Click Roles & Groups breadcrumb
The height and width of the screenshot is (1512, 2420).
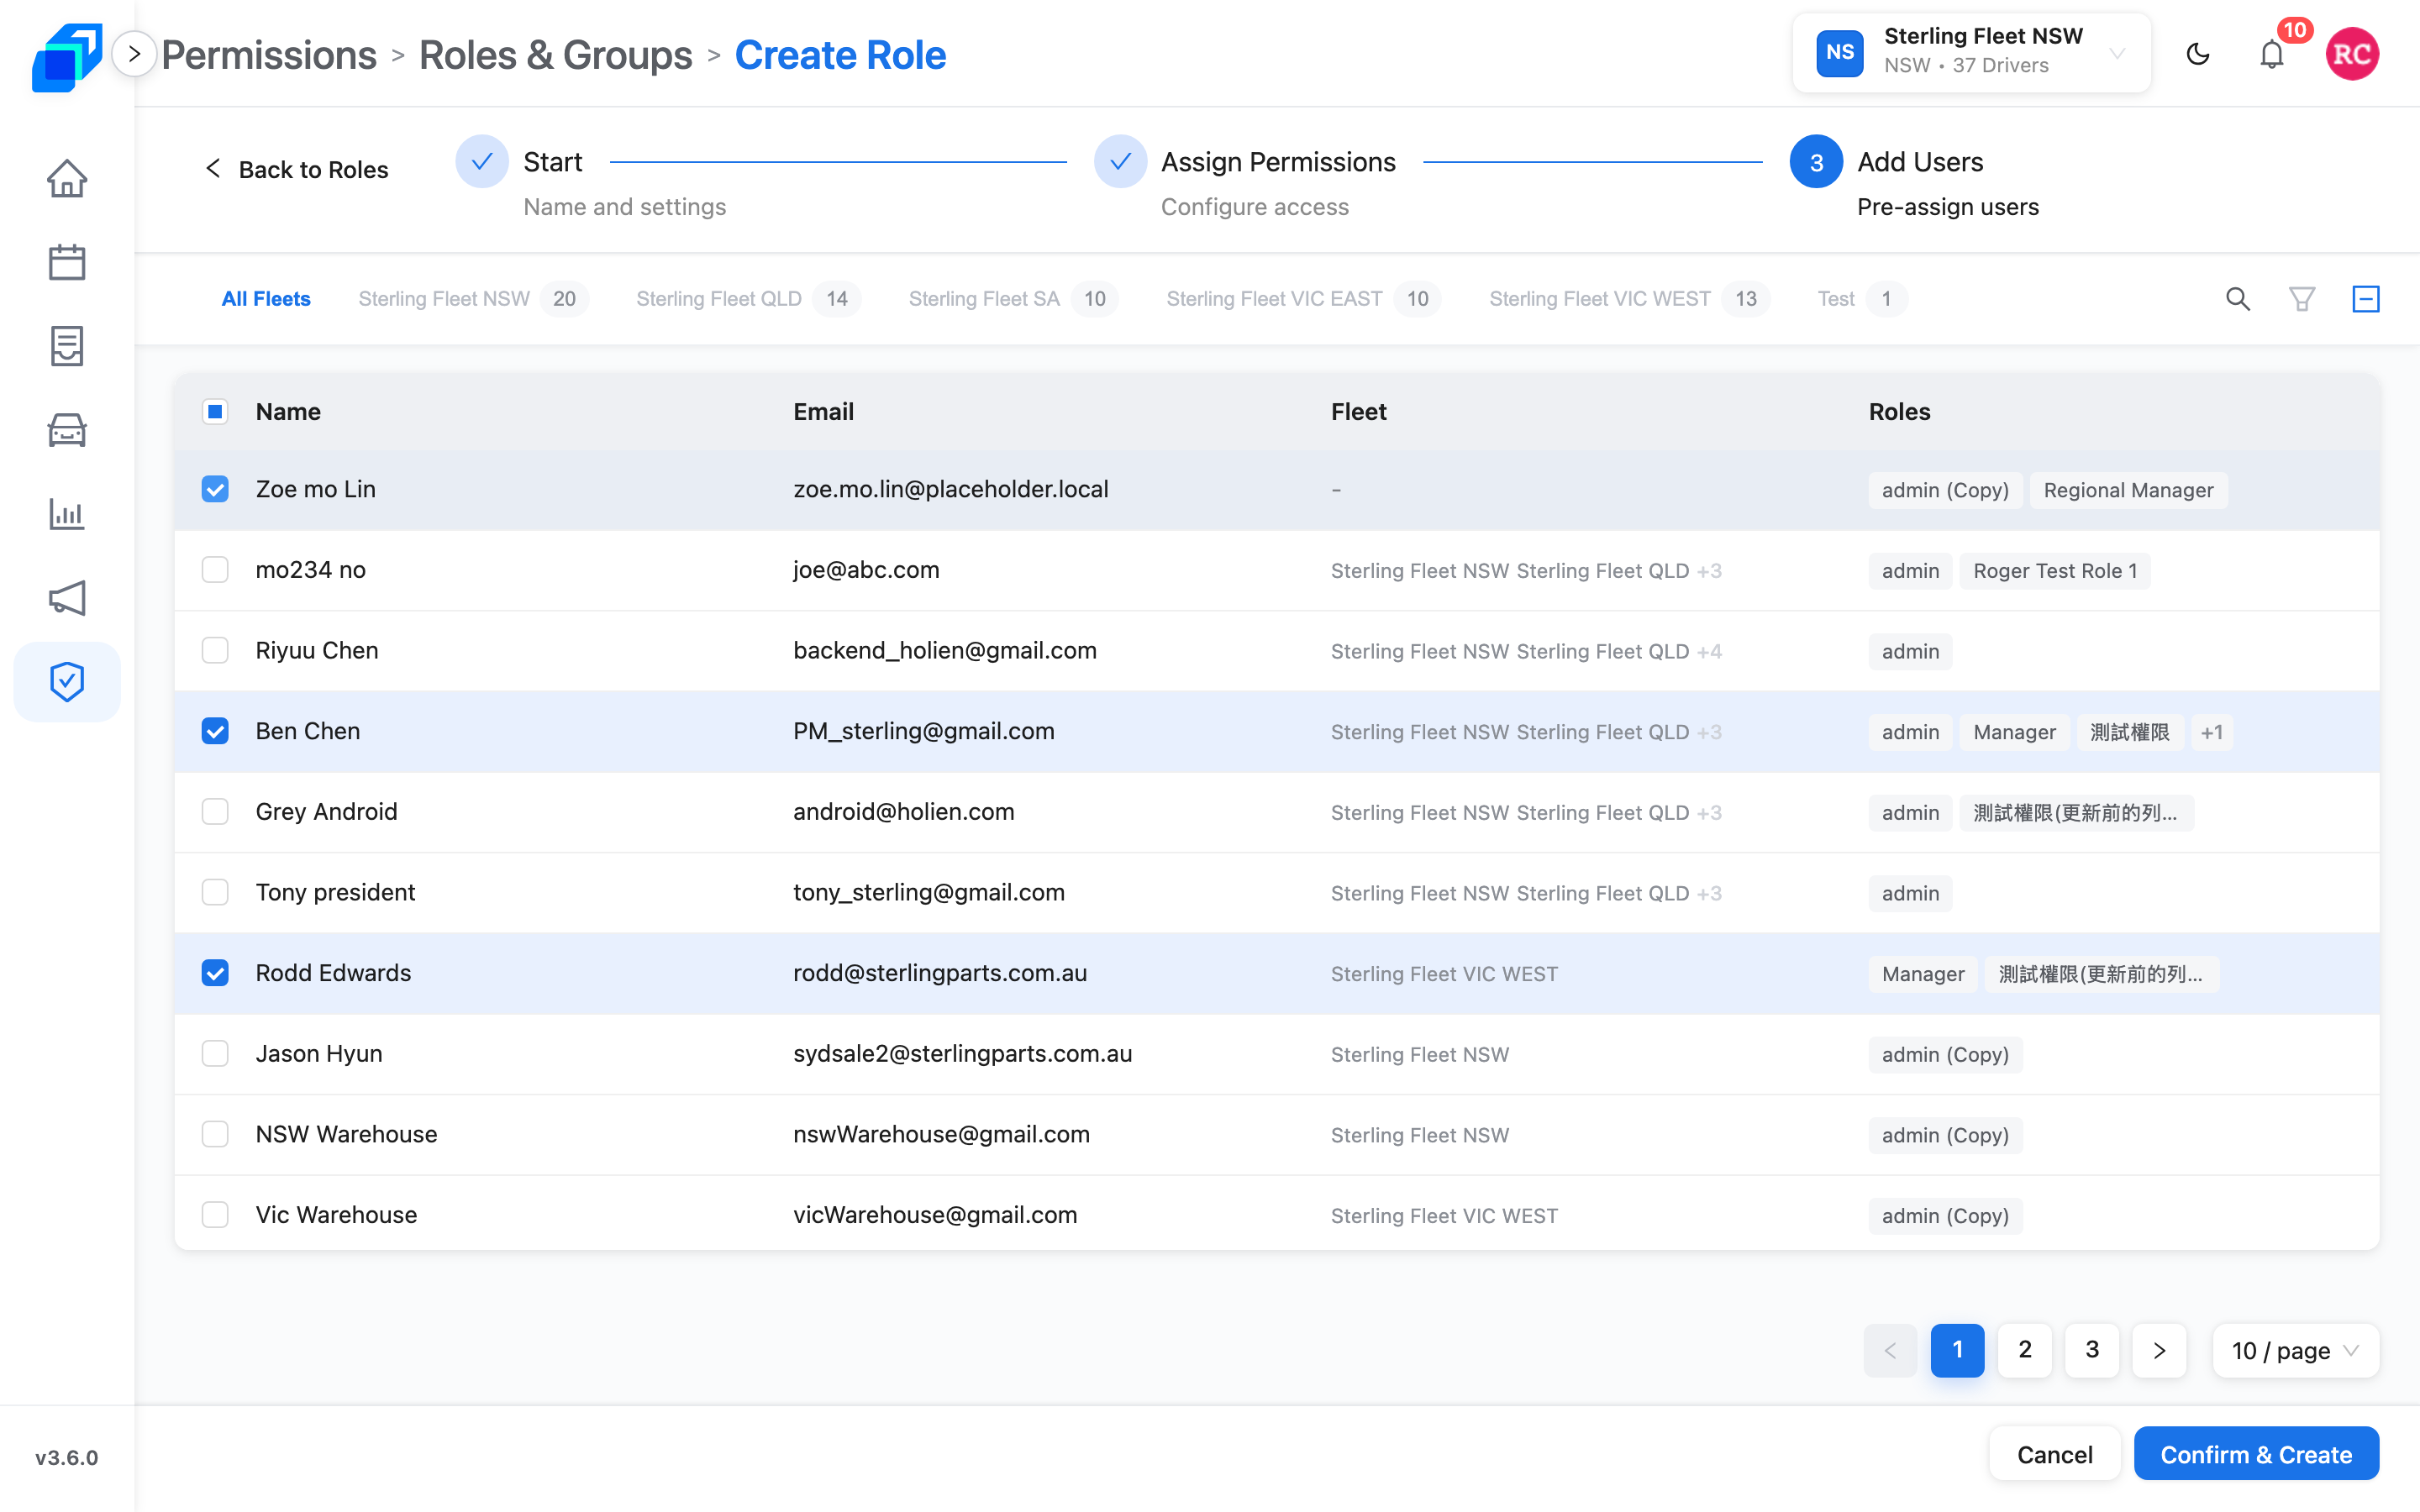[555, 55]
